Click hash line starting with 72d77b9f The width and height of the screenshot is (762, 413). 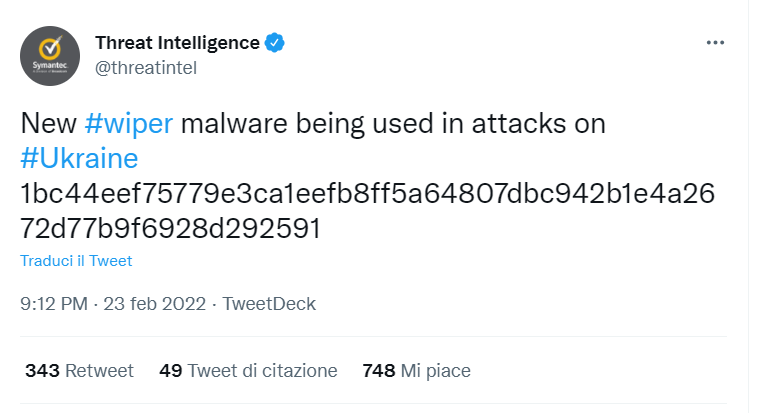pos(170,228)
